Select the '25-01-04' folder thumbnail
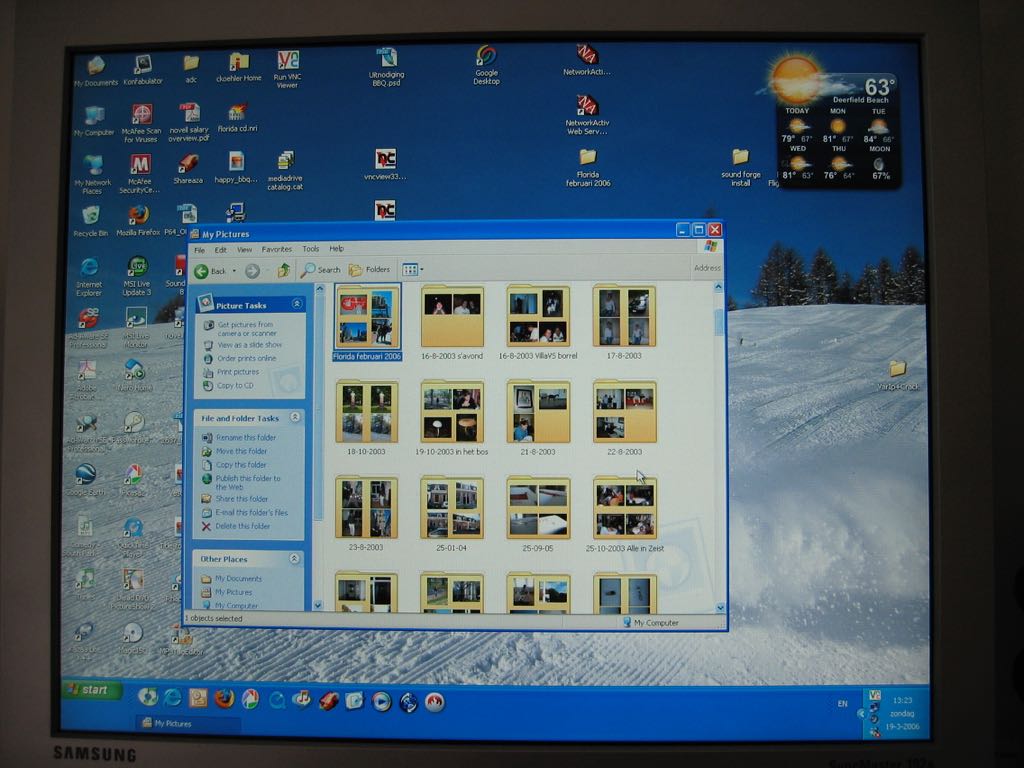 click(452, 508)
